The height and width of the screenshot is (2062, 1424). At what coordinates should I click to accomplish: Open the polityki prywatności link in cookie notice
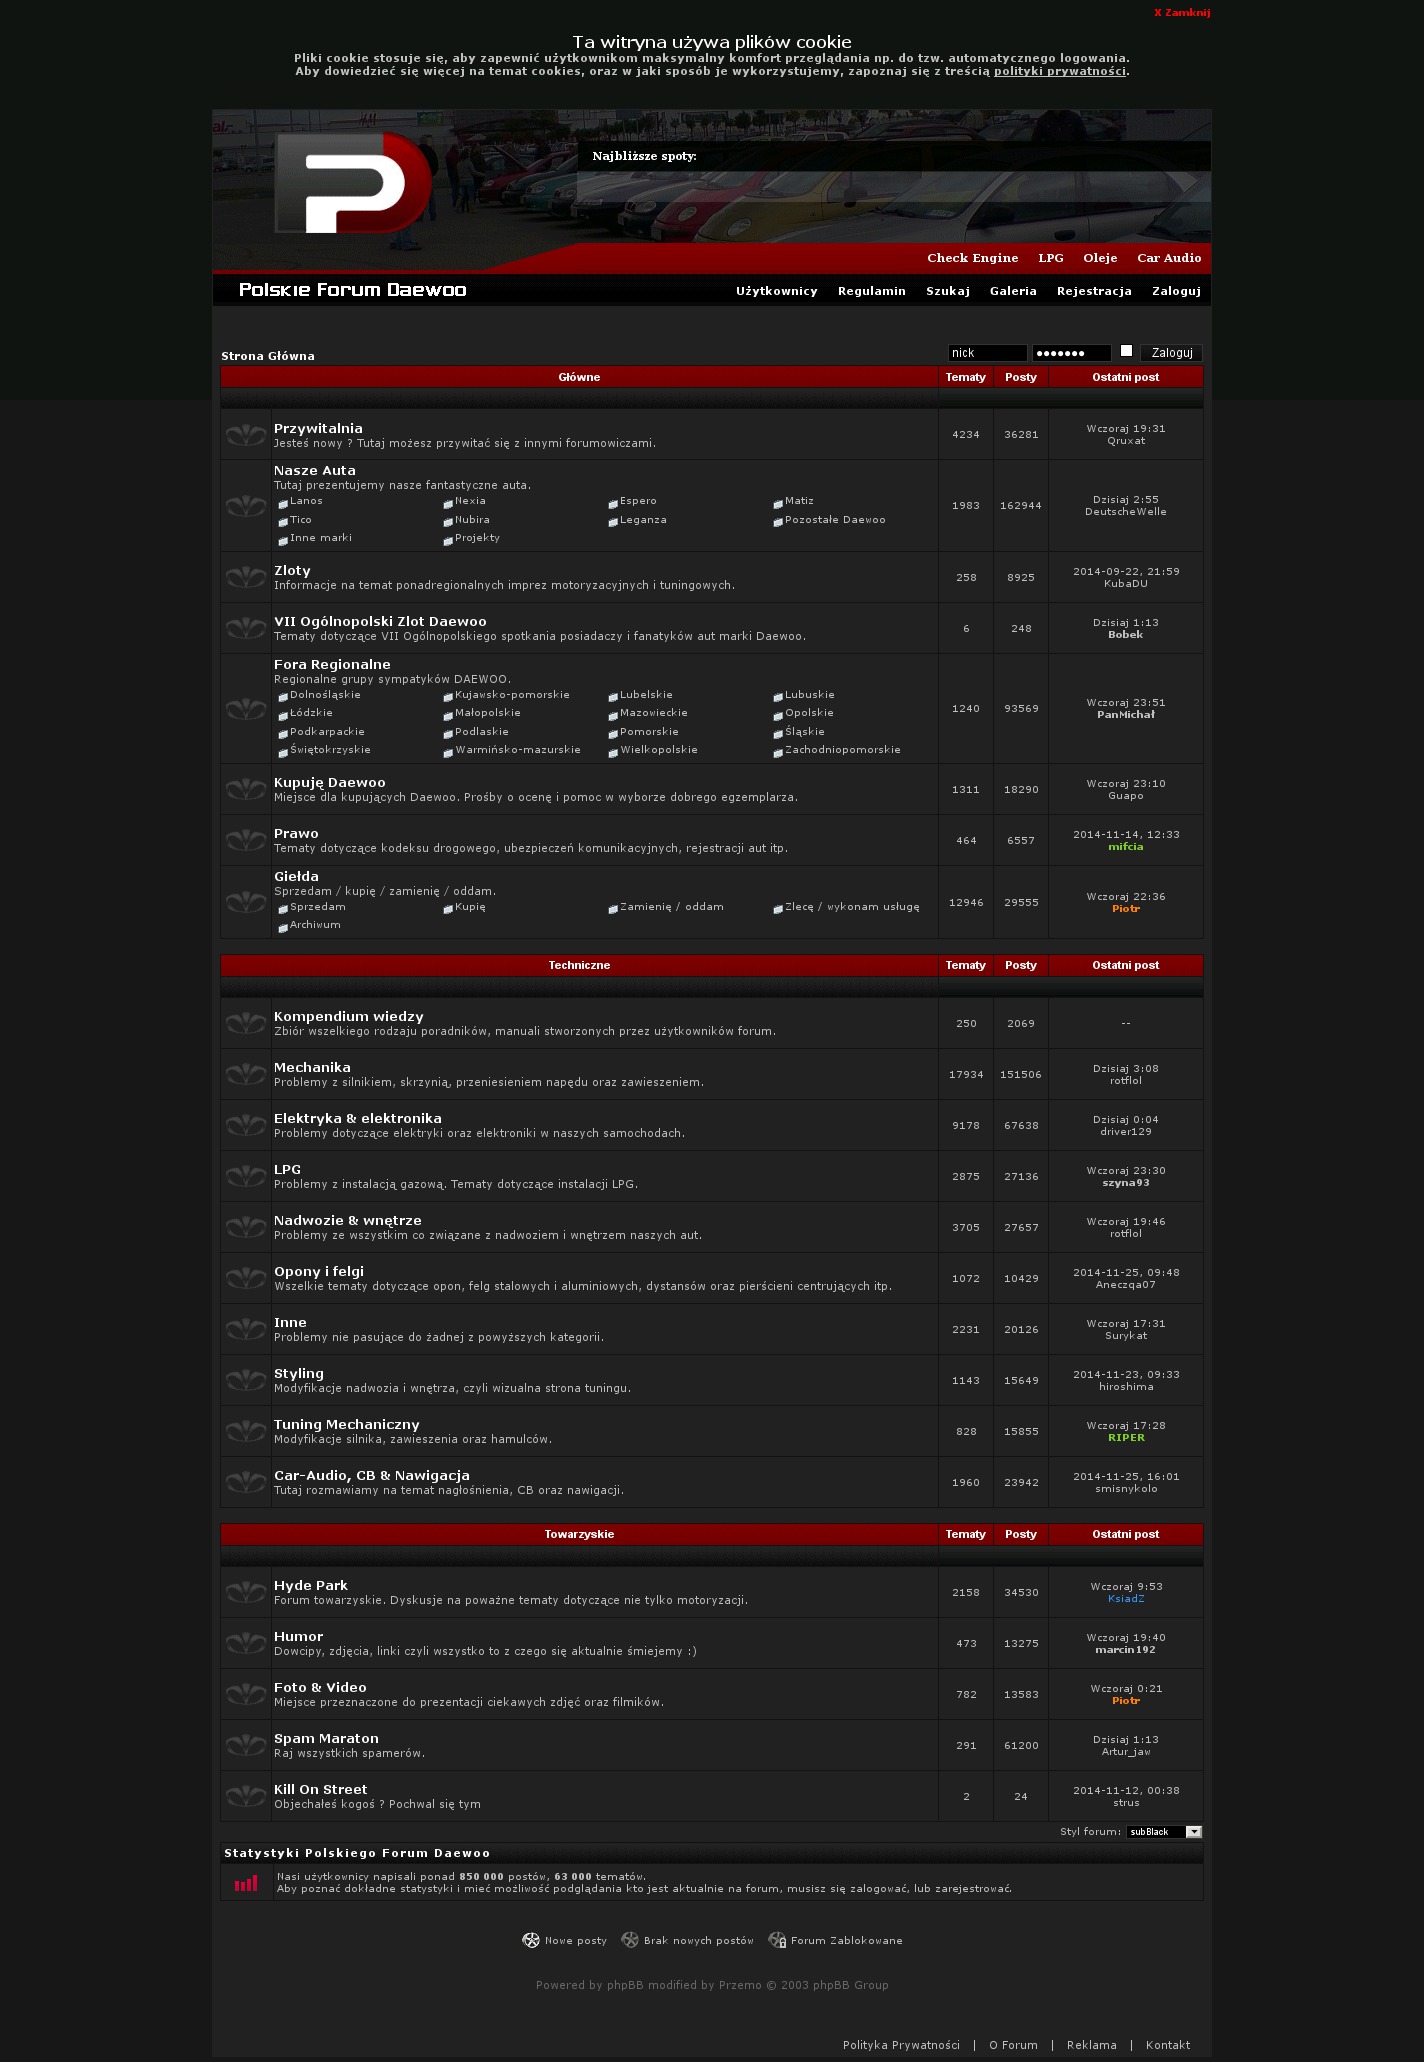[x=1059, y=71]
